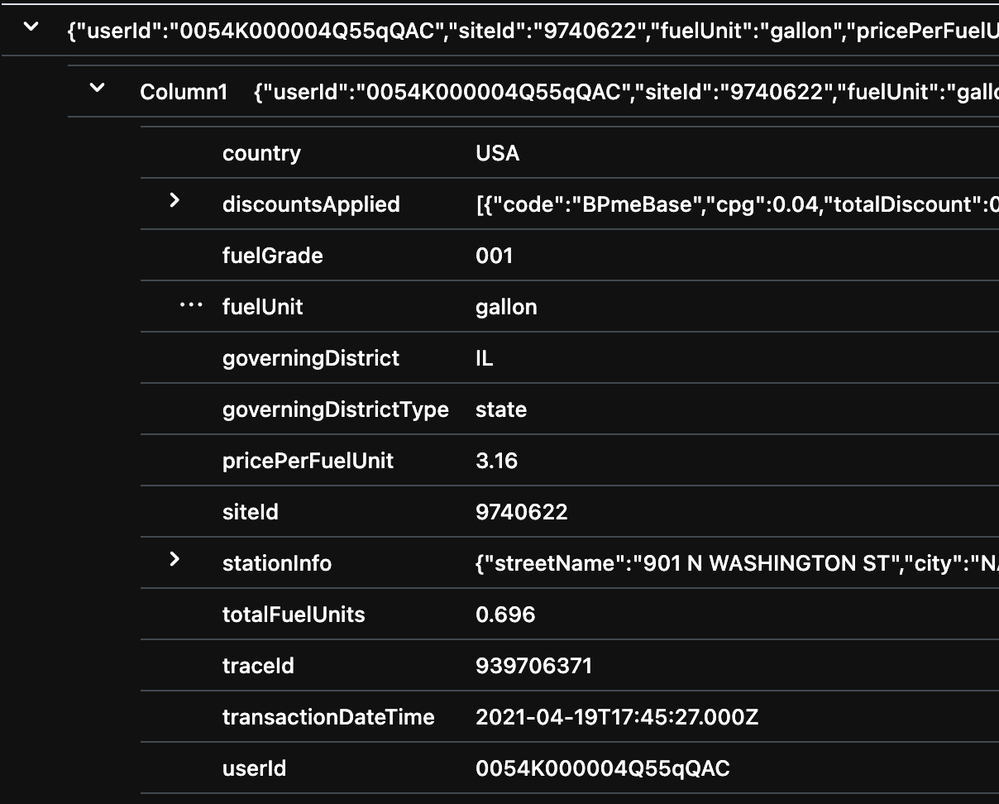Select the siteId row with 9740622
The height and width of the screenshot is (804, 999).
point(250,511)
